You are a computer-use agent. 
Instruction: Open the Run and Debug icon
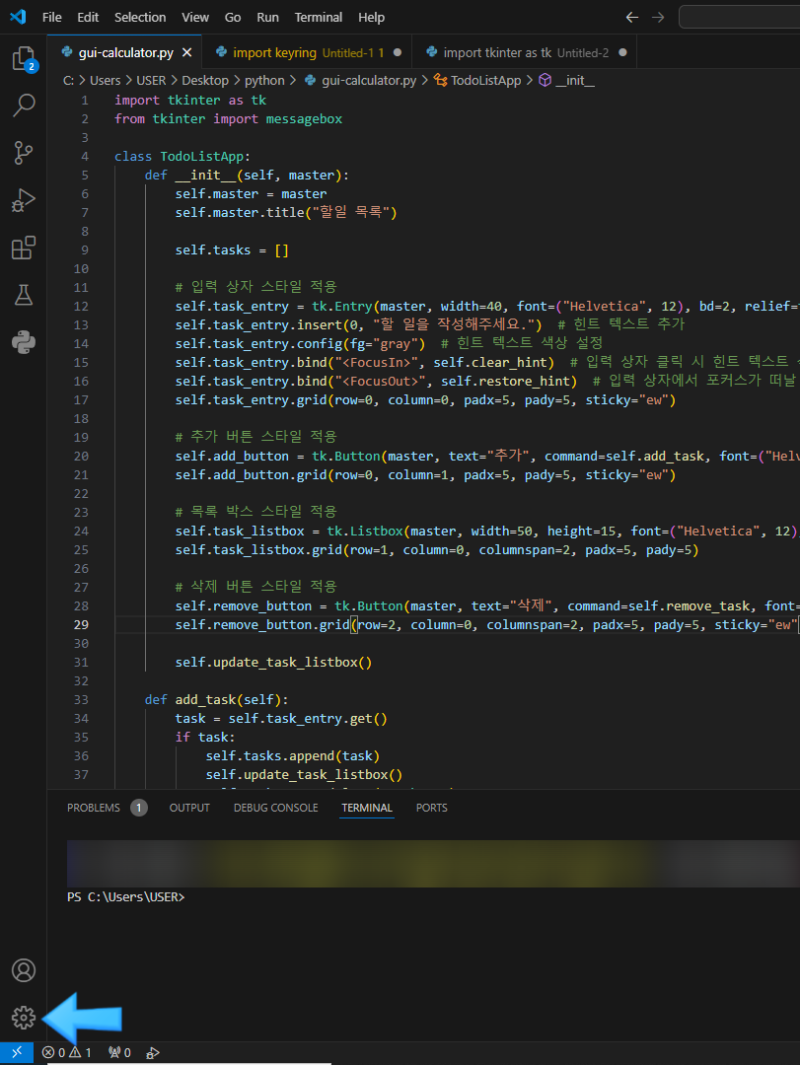point(24,198)
